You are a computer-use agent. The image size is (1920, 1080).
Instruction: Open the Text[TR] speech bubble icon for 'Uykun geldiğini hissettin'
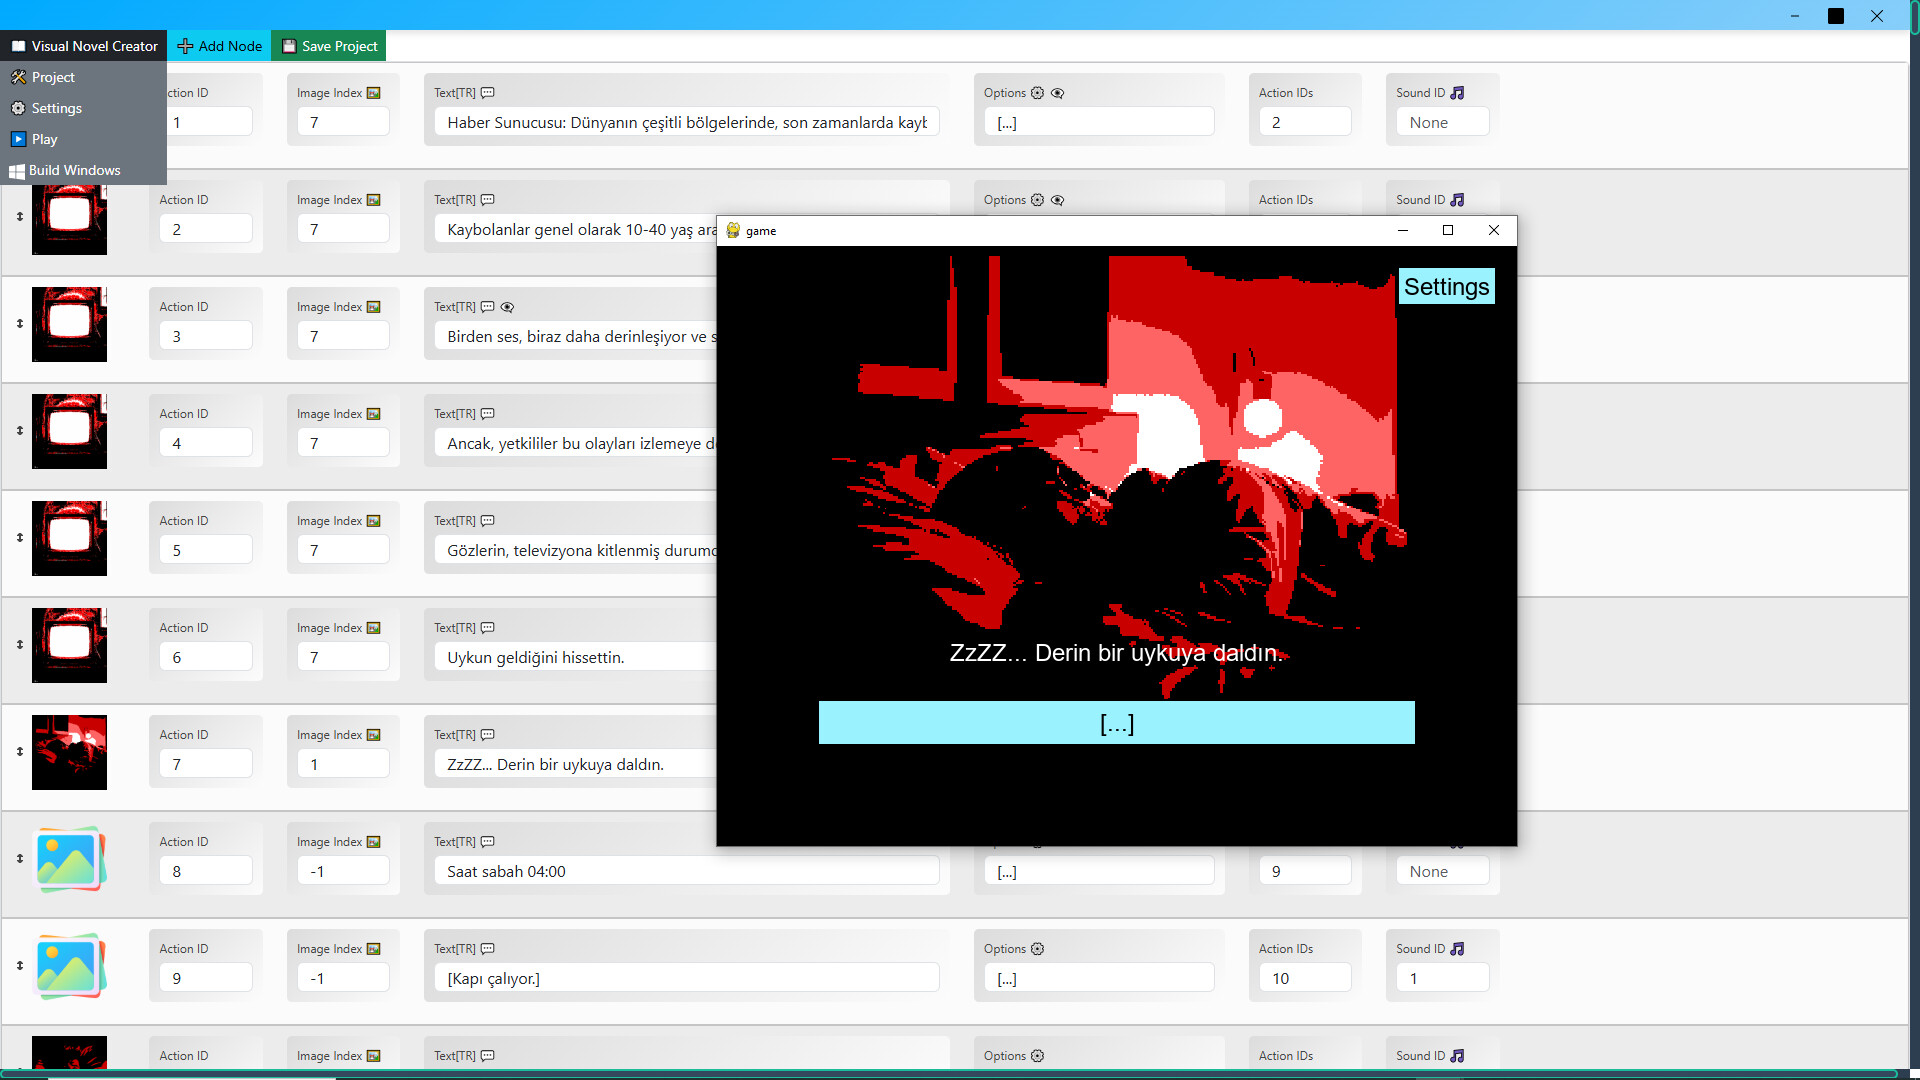coord(487,628)
